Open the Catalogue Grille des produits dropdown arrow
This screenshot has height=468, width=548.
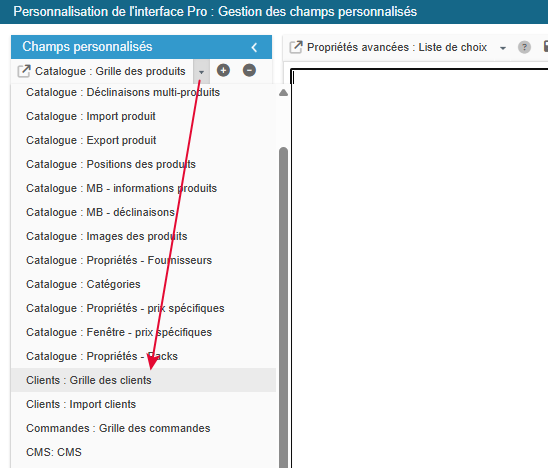click(x=201, y=71)
